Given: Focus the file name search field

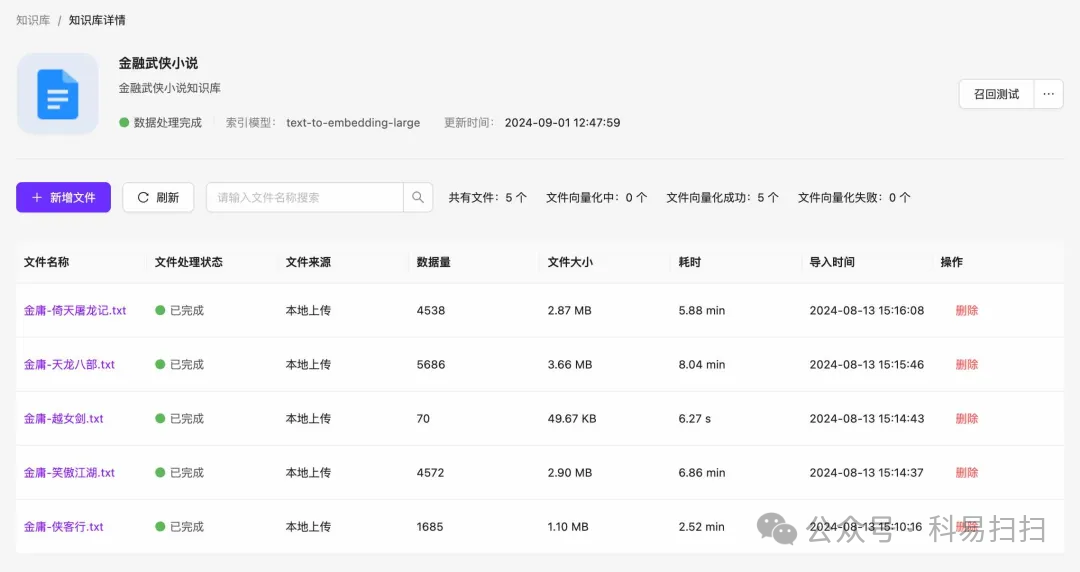Looking at the screenshot, I should (x=304, y=197).
